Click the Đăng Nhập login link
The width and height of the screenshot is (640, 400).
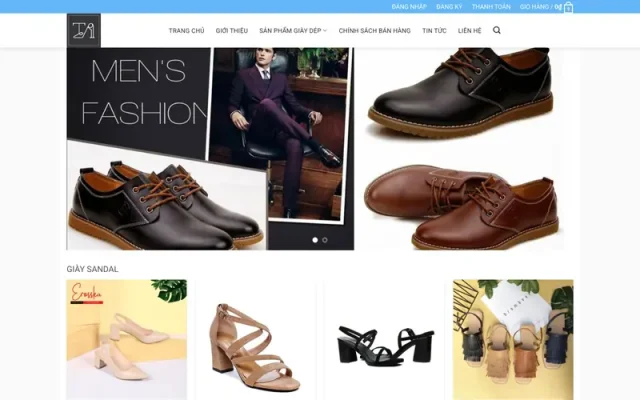(x=409, y=7)
